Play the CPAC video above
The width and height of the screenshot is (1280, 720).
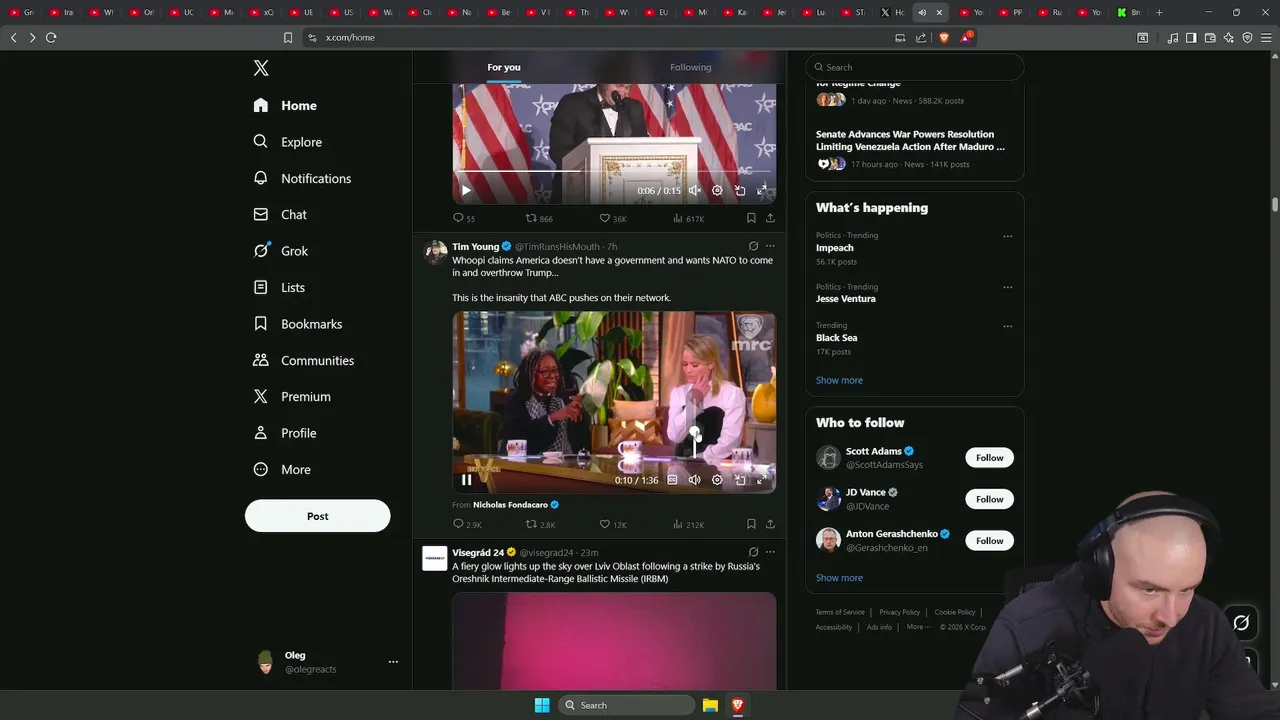click(466, 190)
